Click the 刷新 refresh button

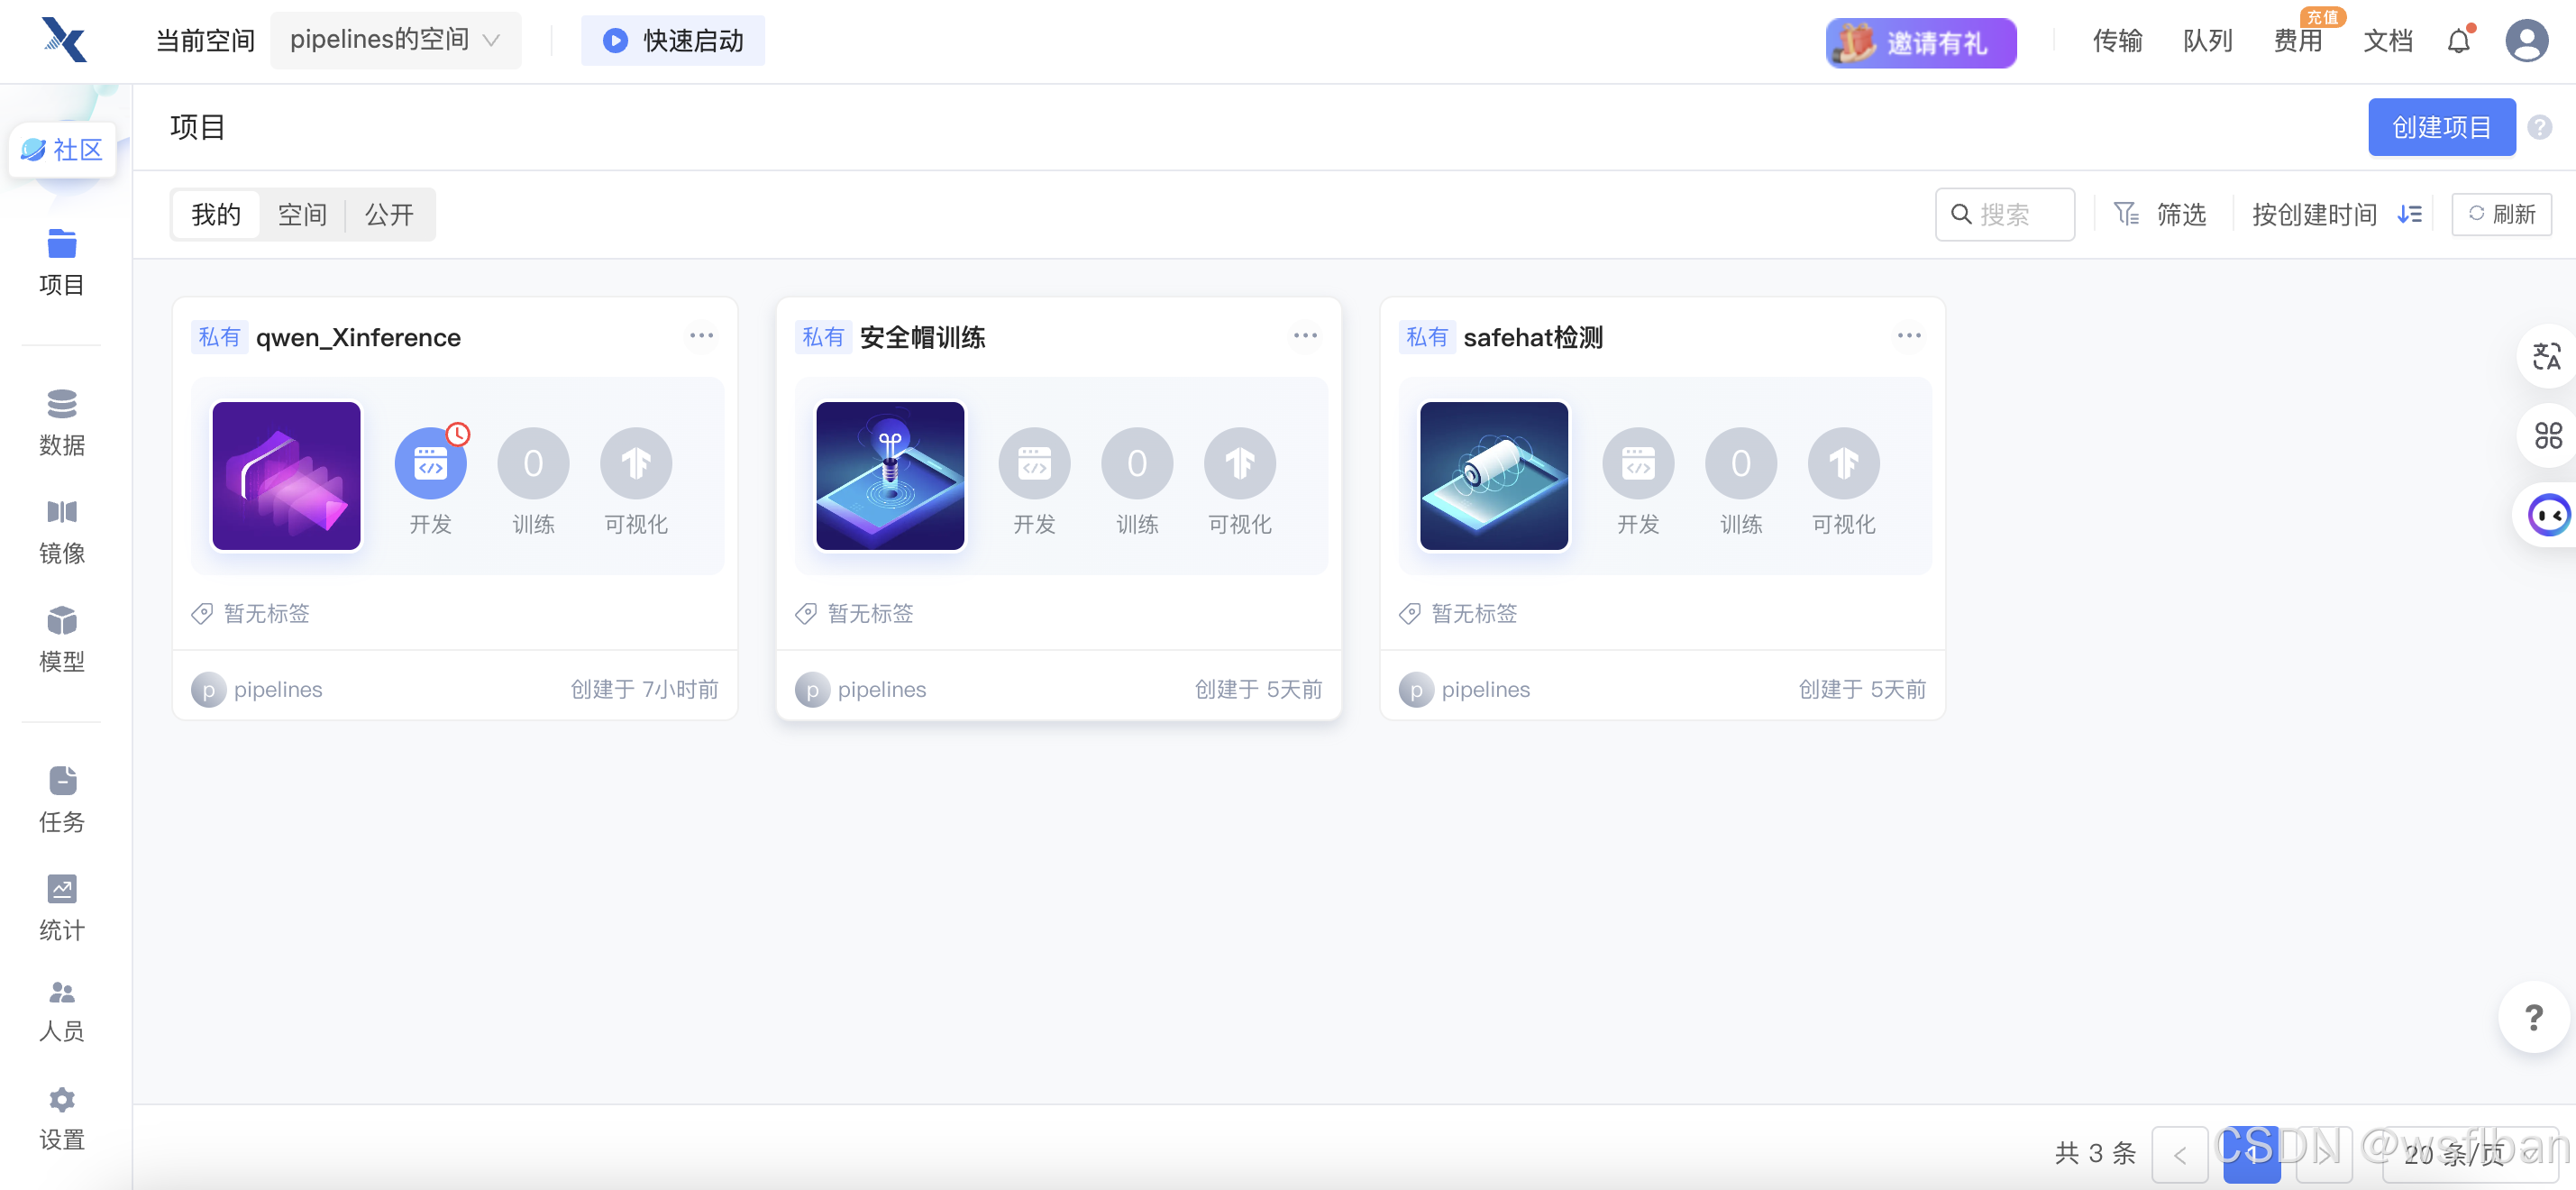[2500, 214]
